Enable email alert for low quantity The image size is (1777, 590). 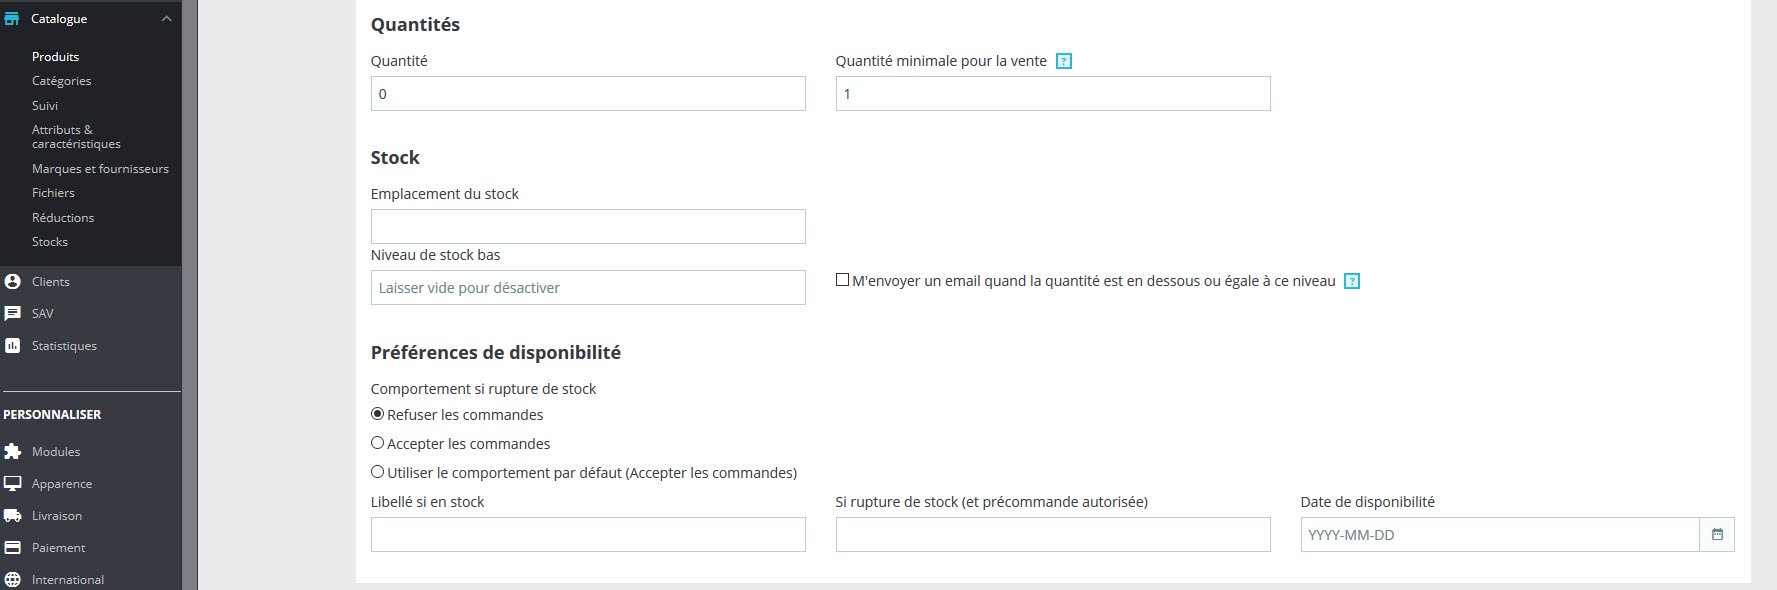pos(842,280)
